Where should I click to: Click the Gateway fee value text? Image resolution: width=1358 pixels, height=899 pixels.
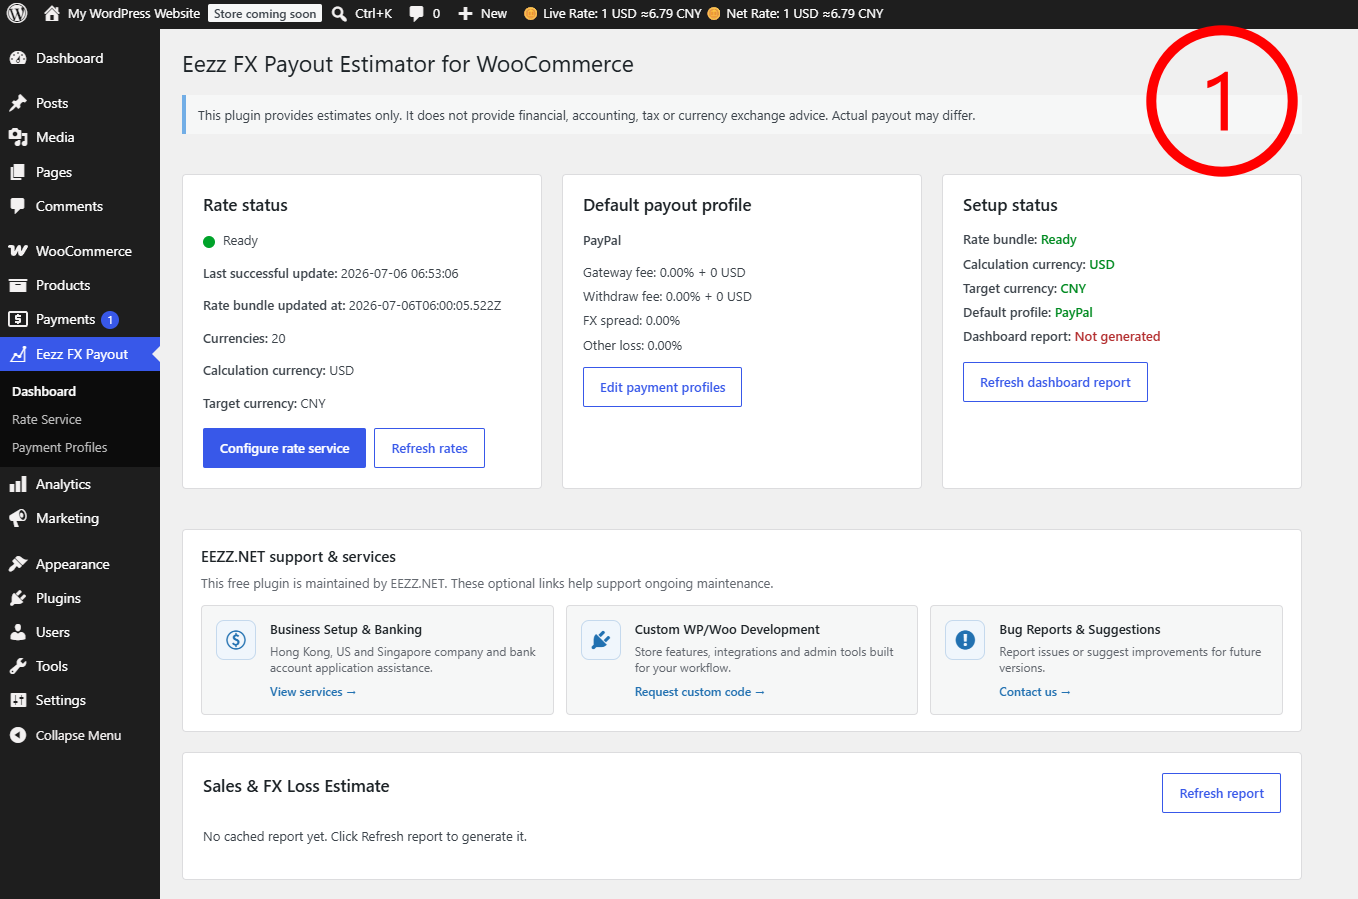tap(664, 272)
